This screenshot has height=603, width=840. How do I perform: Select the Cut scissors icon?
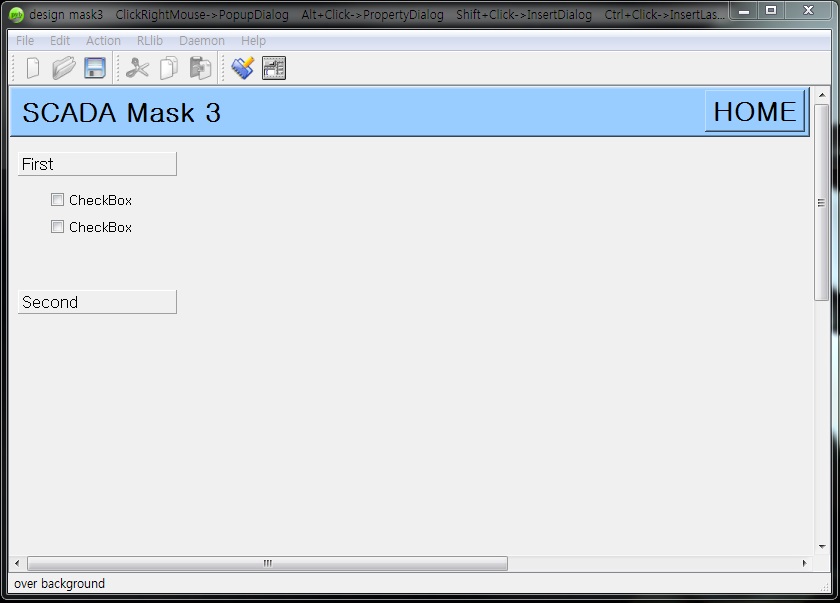click(137, 68)
